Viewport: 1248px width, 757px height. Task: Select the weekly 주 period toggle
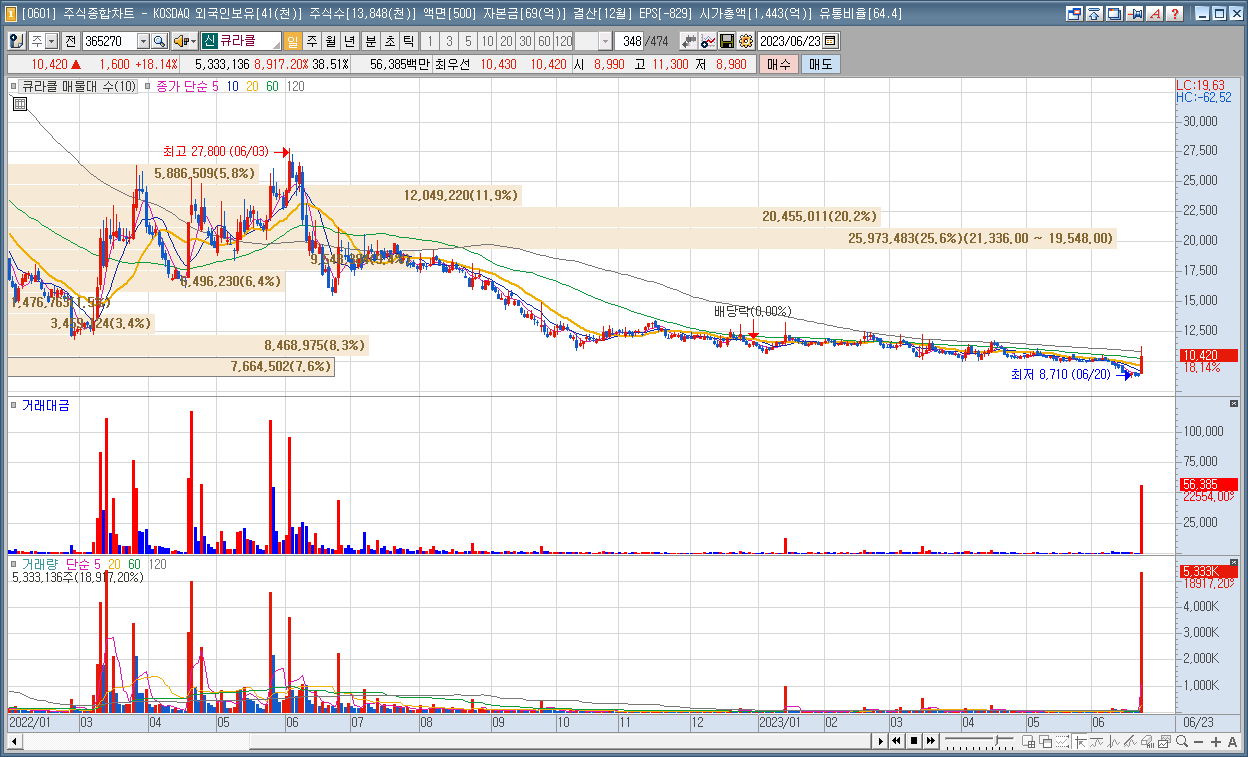[311, 41]
